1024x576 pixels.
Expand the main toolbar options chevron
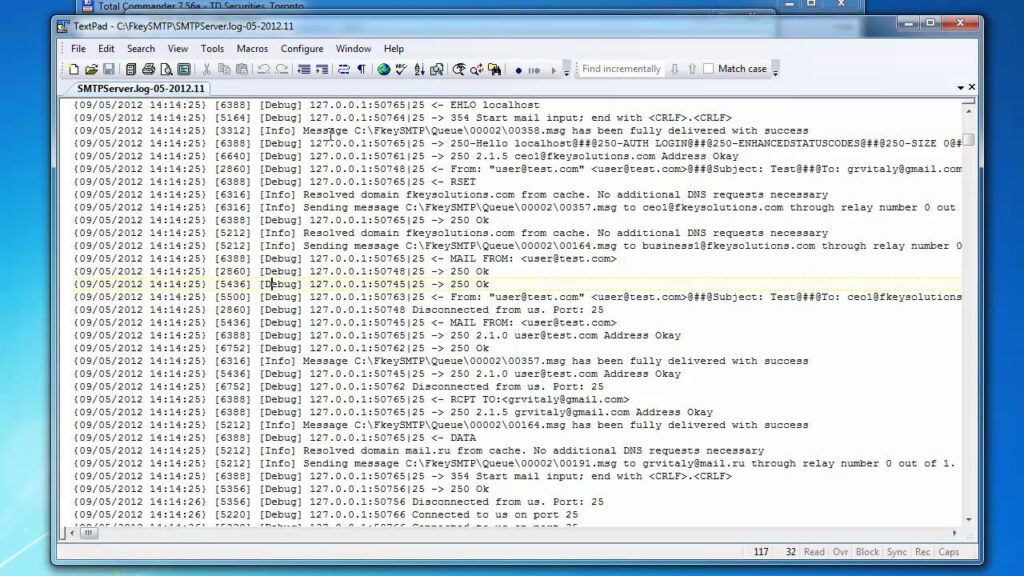566,70
